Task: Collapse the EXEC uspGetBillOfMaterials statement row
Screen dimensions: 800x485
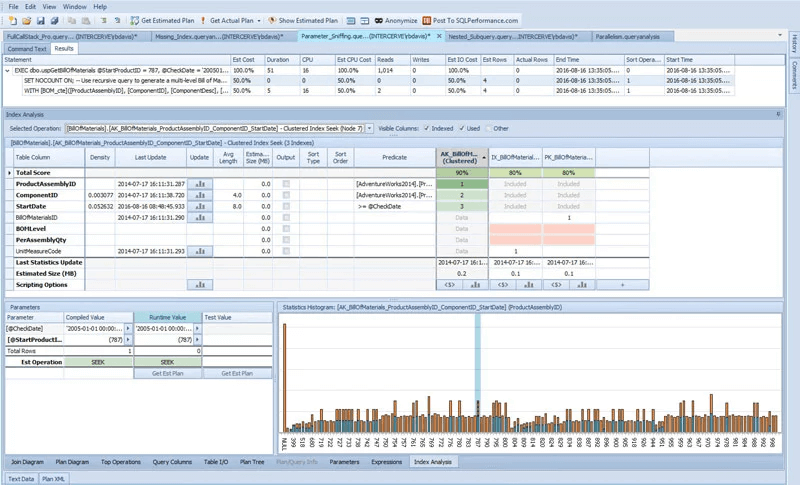Action: click(x=8, y=70)
